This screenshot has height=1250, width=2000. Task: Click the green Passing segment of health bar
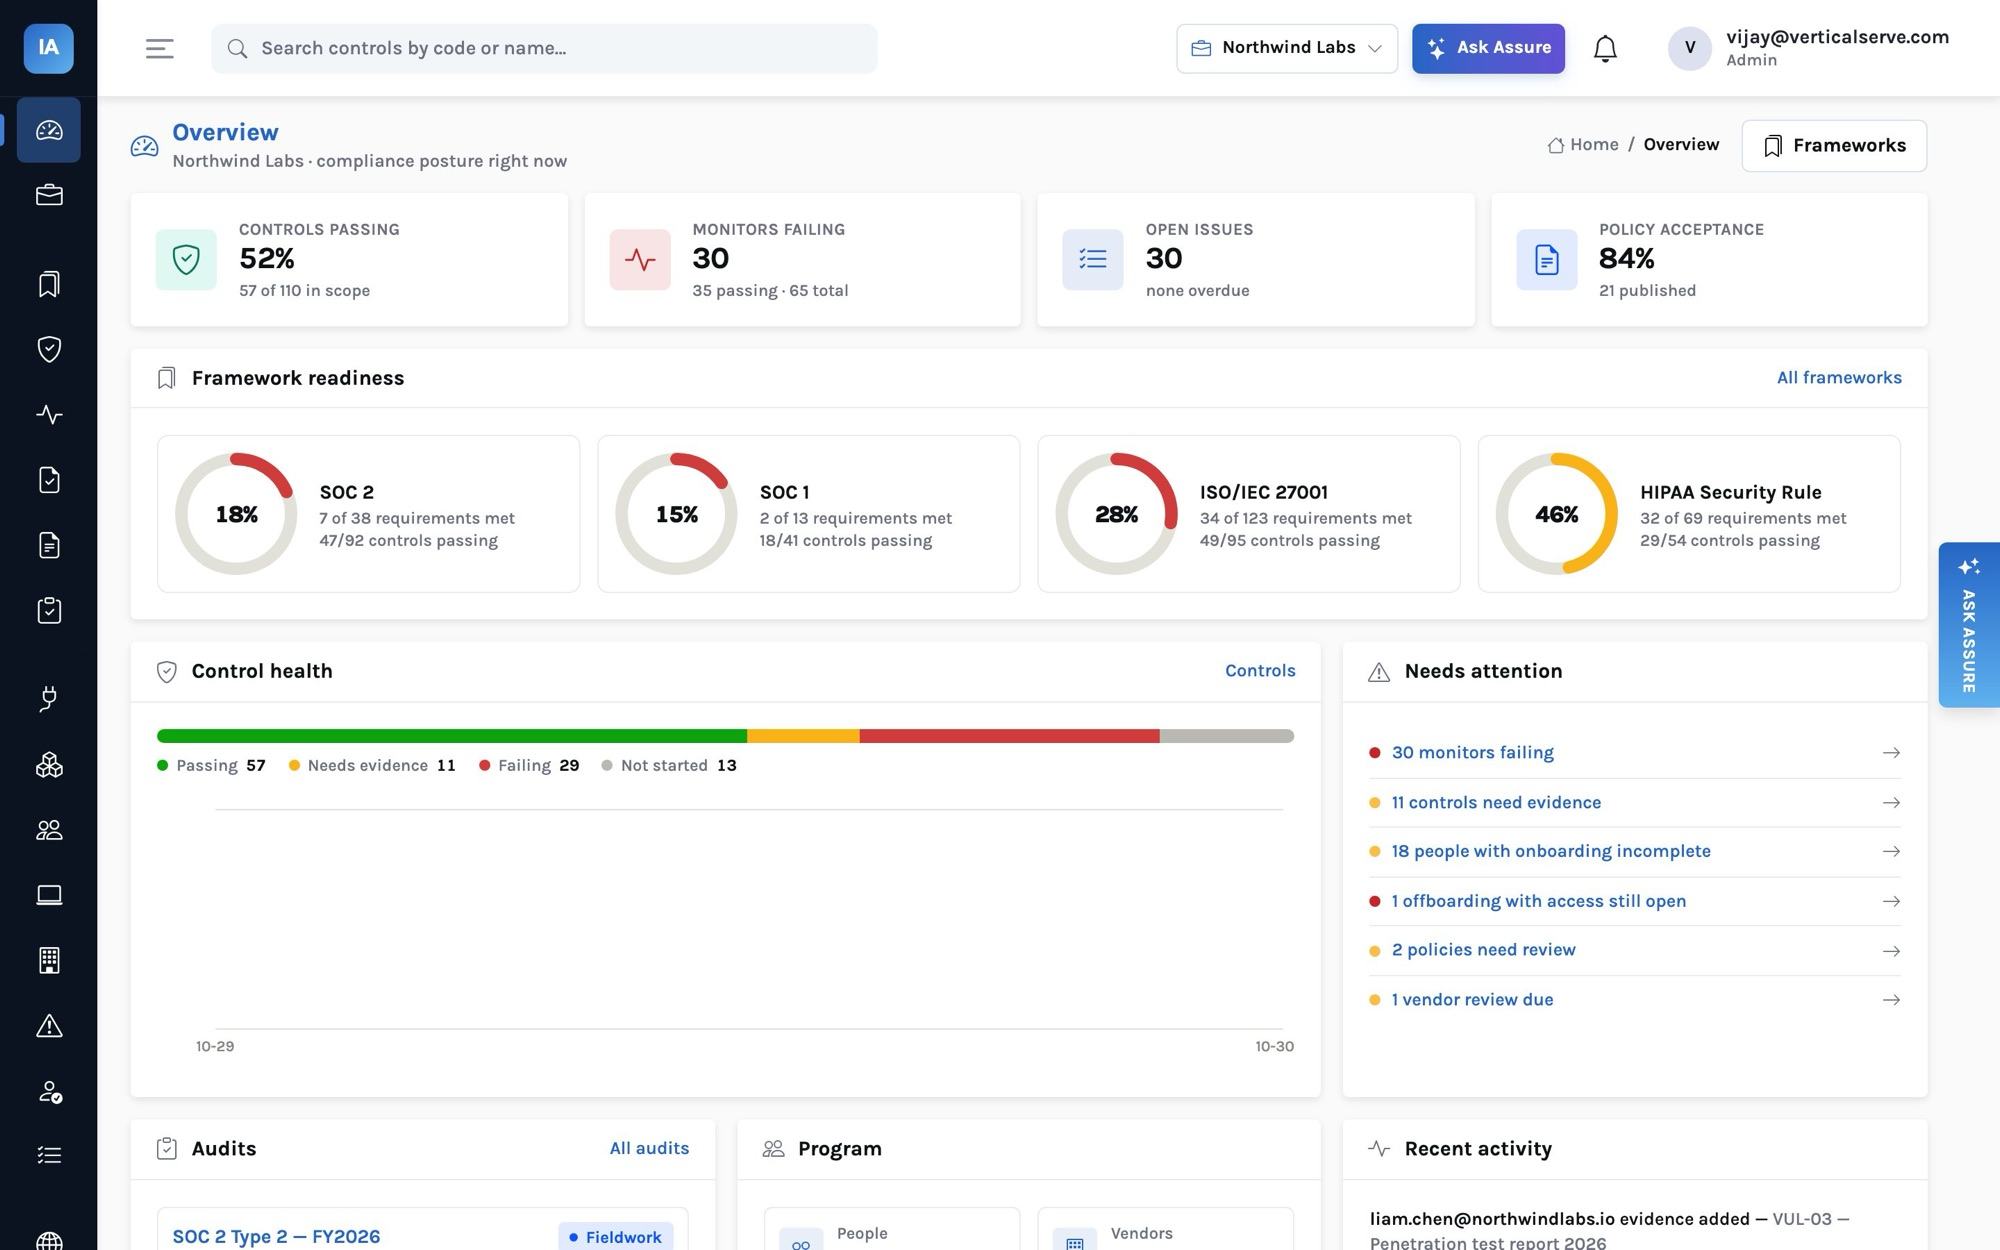click(452, 736)
